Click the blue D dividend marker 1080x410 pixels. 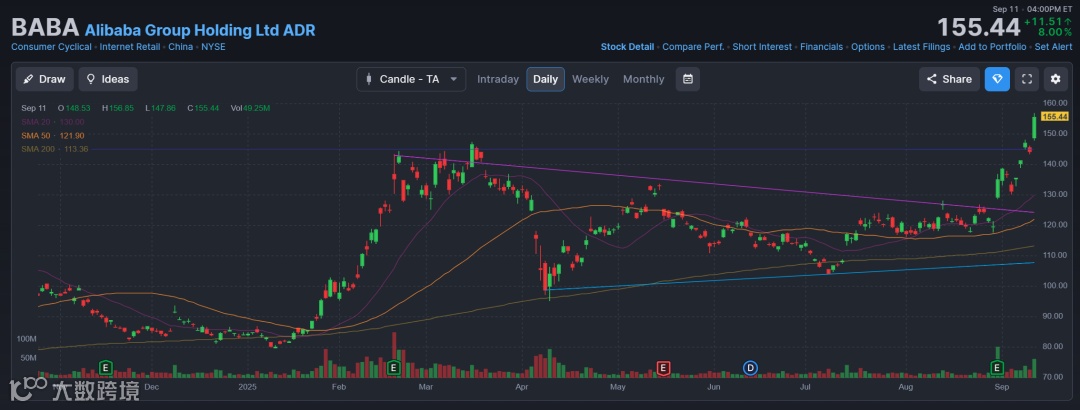(x=750, y=368)
